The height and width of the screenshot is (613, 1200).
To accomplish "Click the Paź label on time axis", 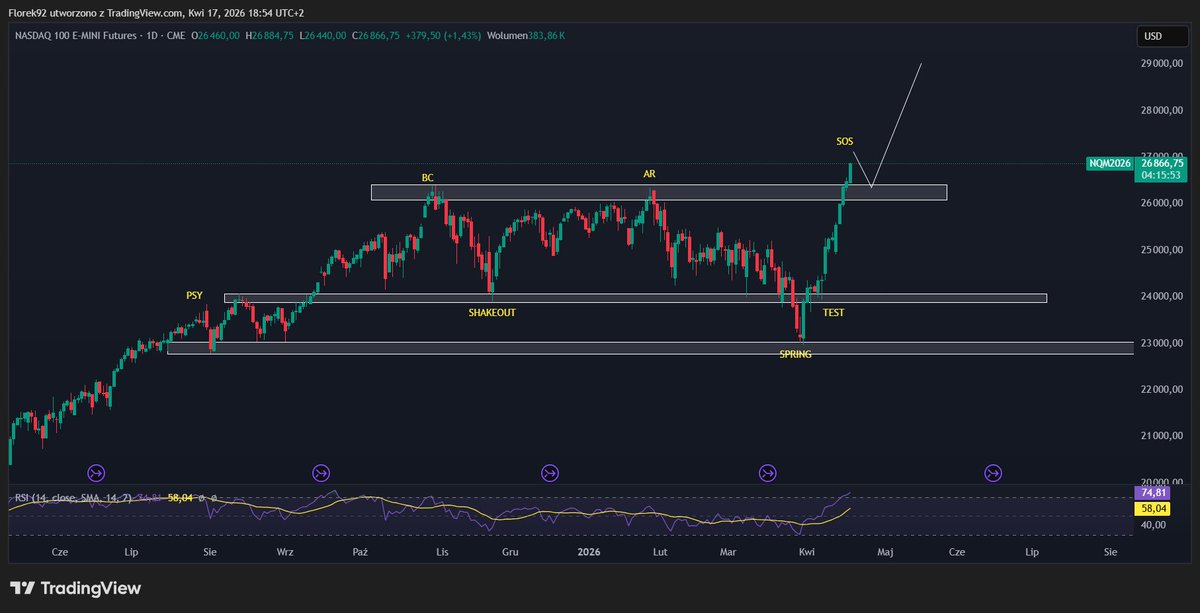I will [361, 551].
